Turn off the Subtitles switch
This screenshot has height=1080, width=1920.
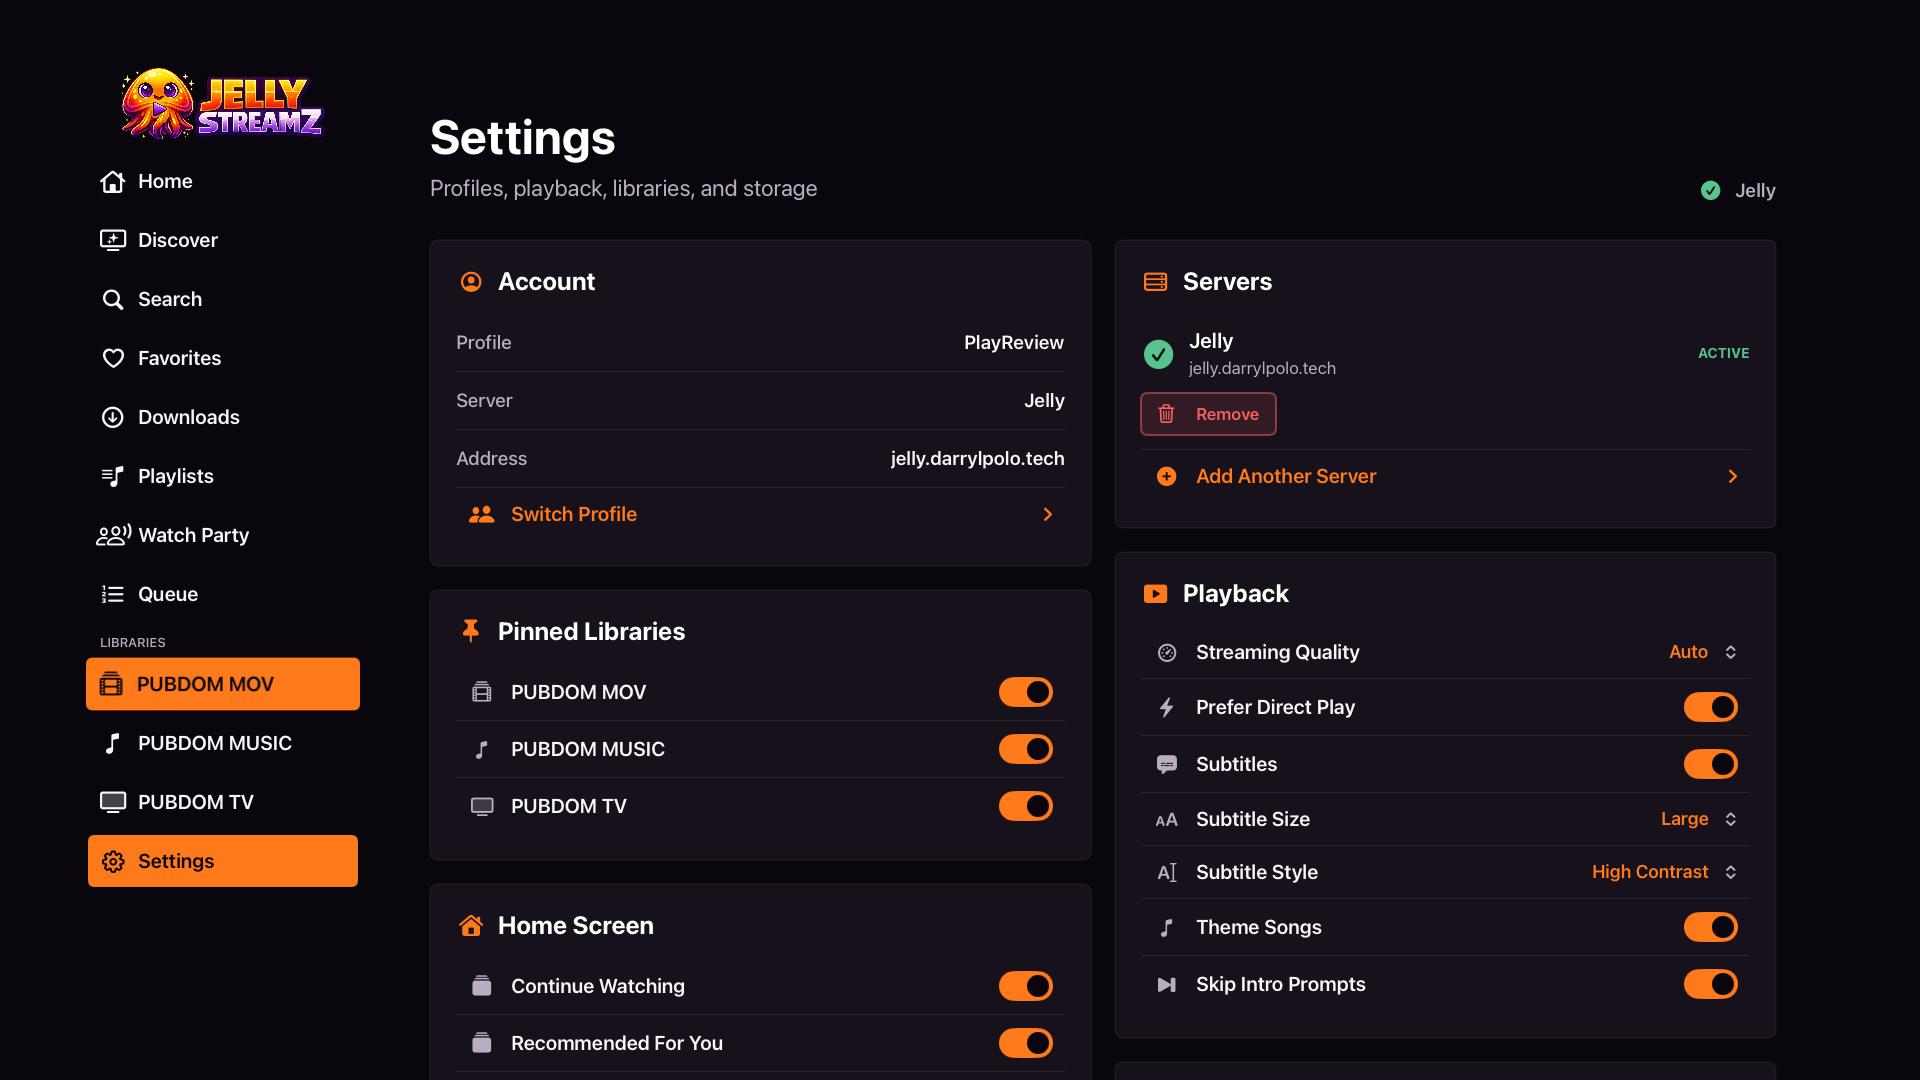click(1711, 764)
